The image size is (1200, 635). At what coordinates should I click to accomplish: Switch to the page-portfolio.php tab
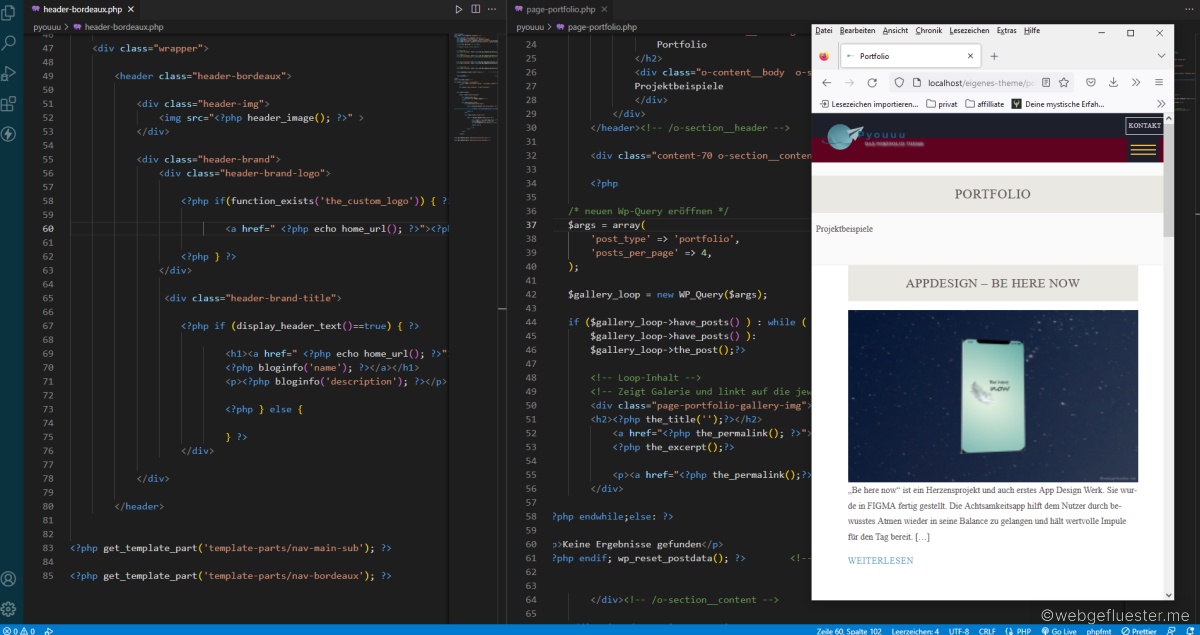560,9
